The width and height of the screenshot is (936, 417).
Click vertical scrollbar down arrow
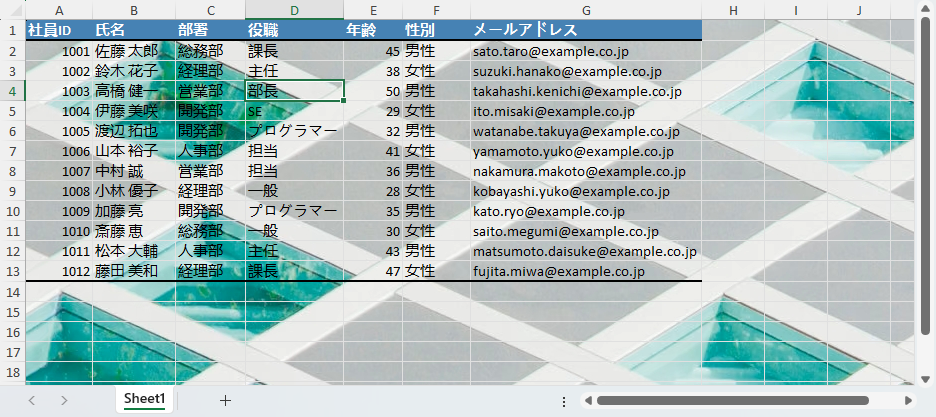coord(925,379)
